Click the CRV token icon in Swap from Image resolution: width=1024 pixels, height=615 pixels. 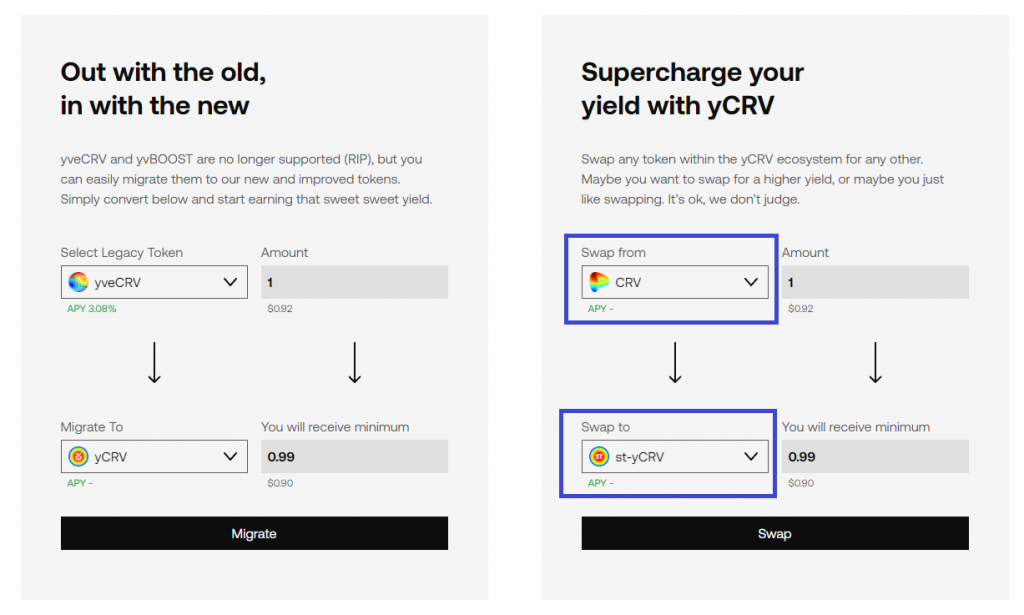click(599, 282)
